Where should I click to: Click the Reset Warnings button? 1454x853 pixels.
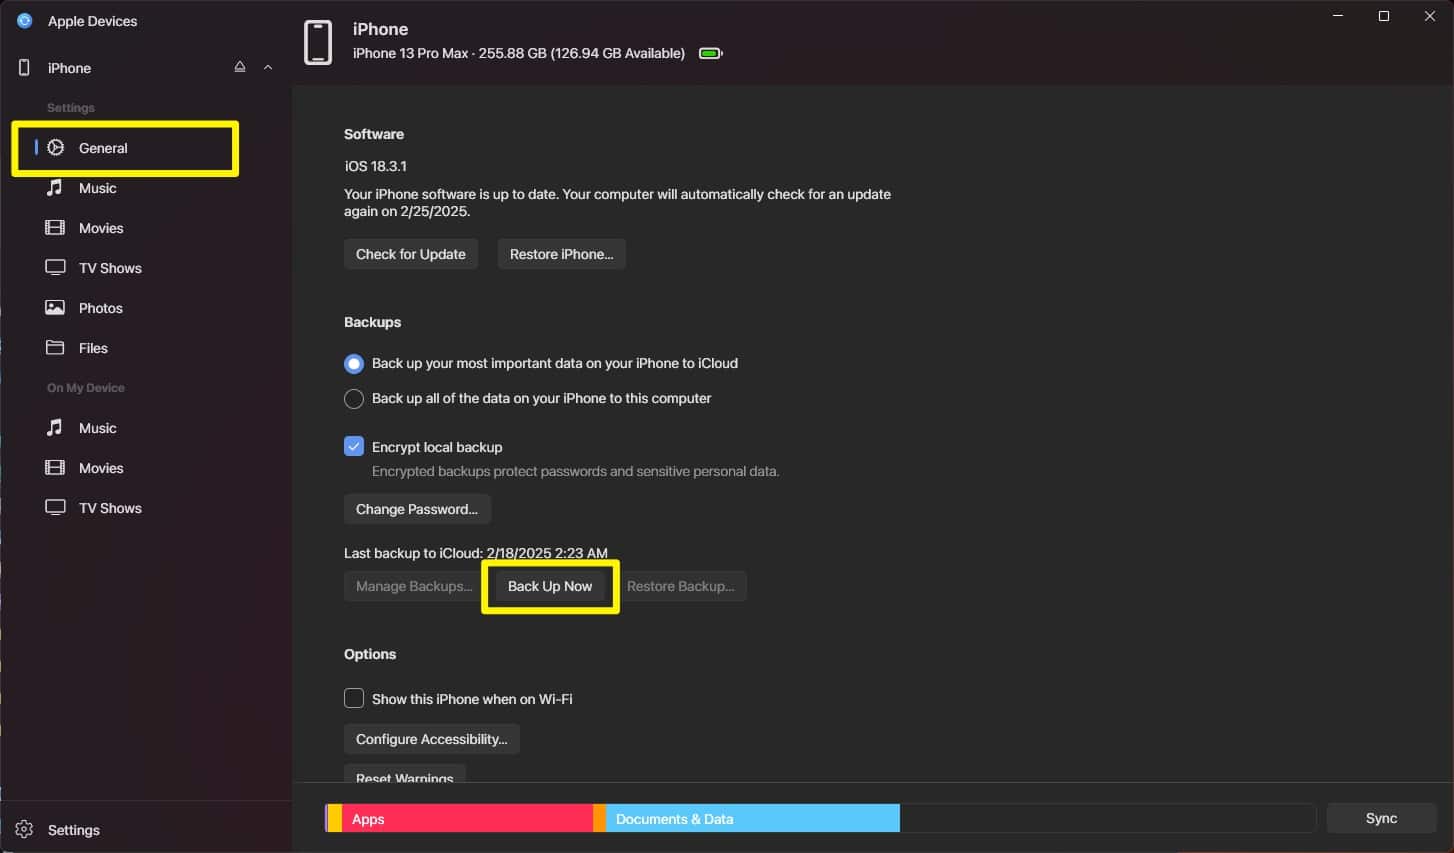[x=405, y=775]
